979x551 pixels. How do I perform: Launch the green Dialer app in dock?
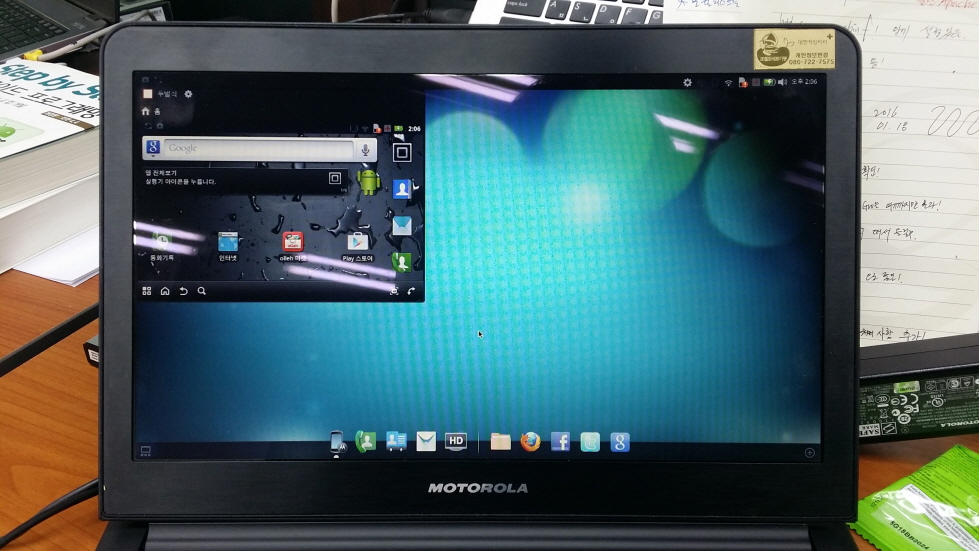365,442
